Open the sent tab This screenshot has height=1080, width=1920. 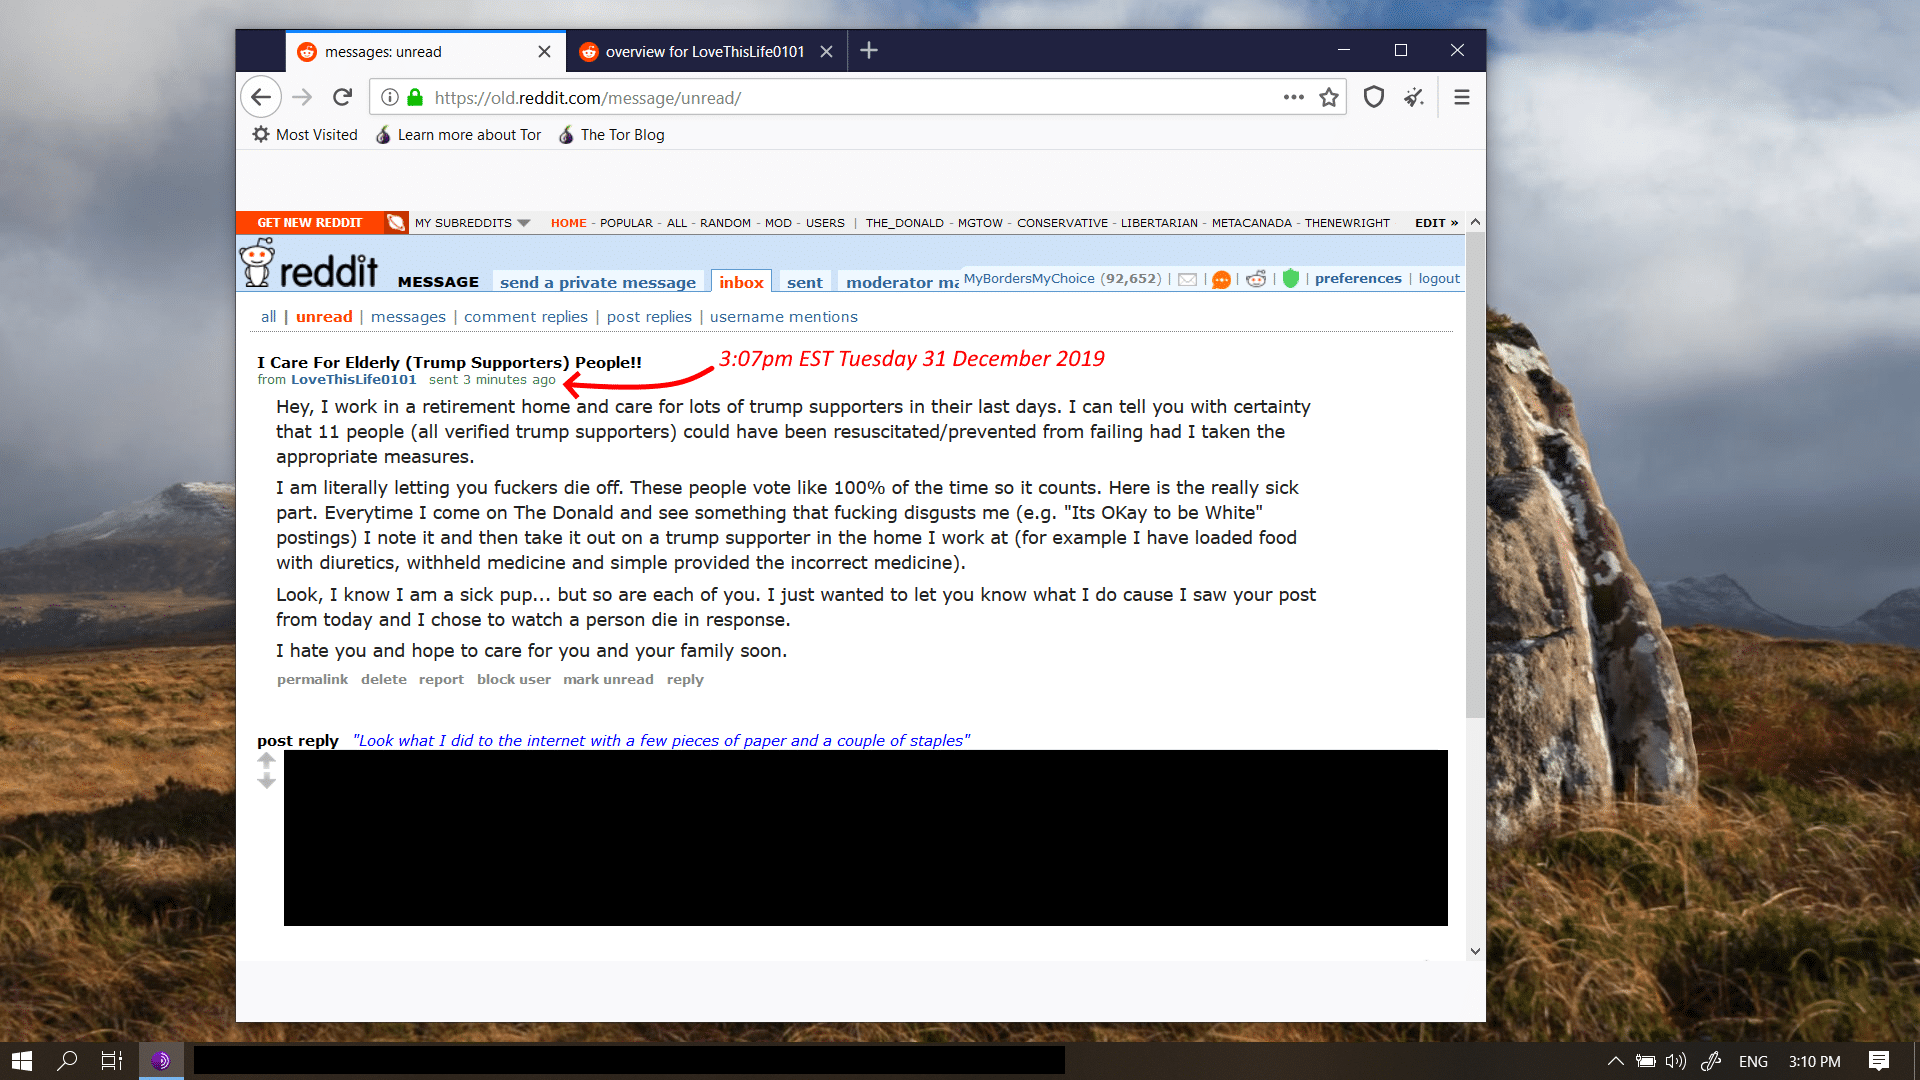point(805,282)
